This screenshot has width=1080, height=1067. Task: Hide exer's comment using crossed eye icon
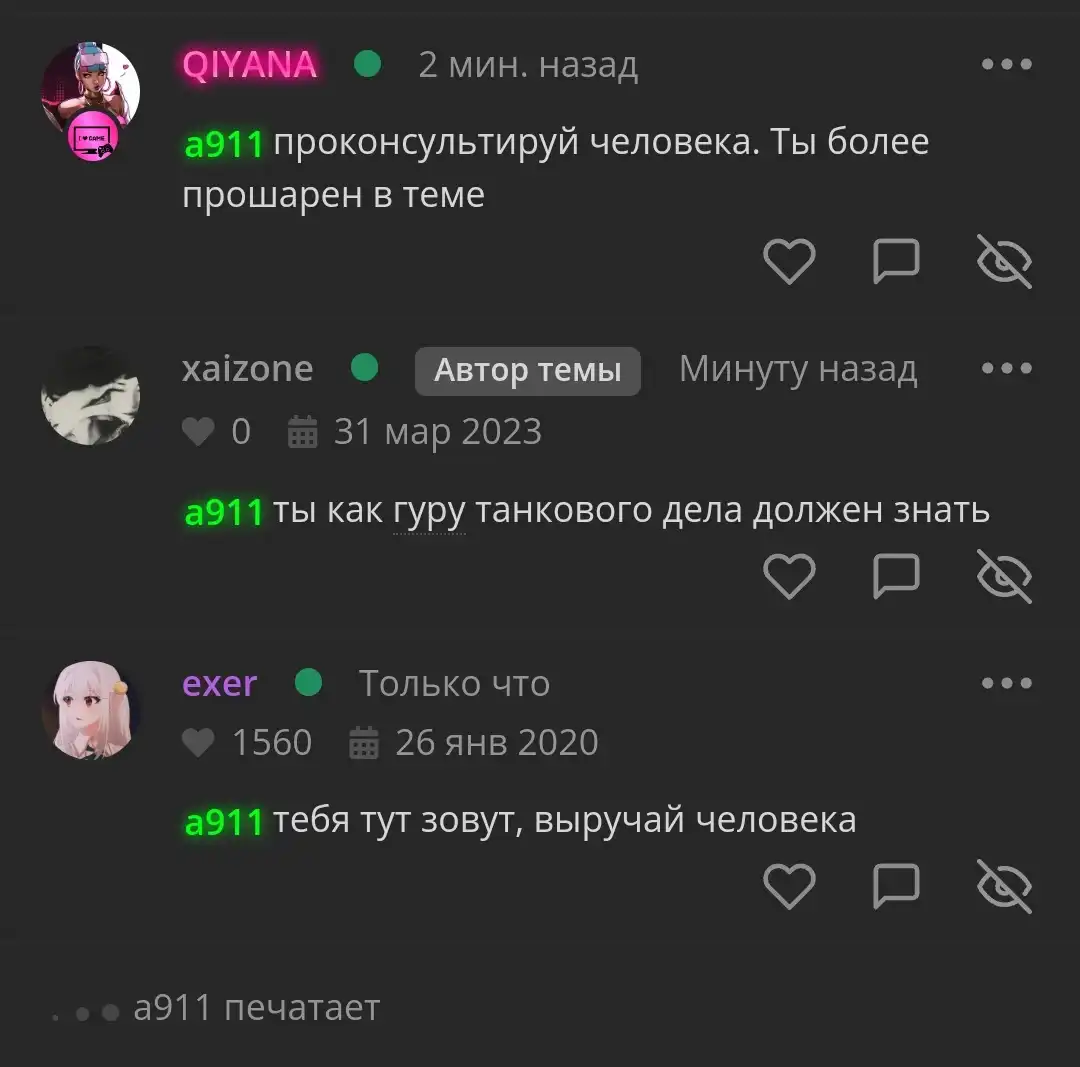pyautogui.click(x=1004, y=886)
